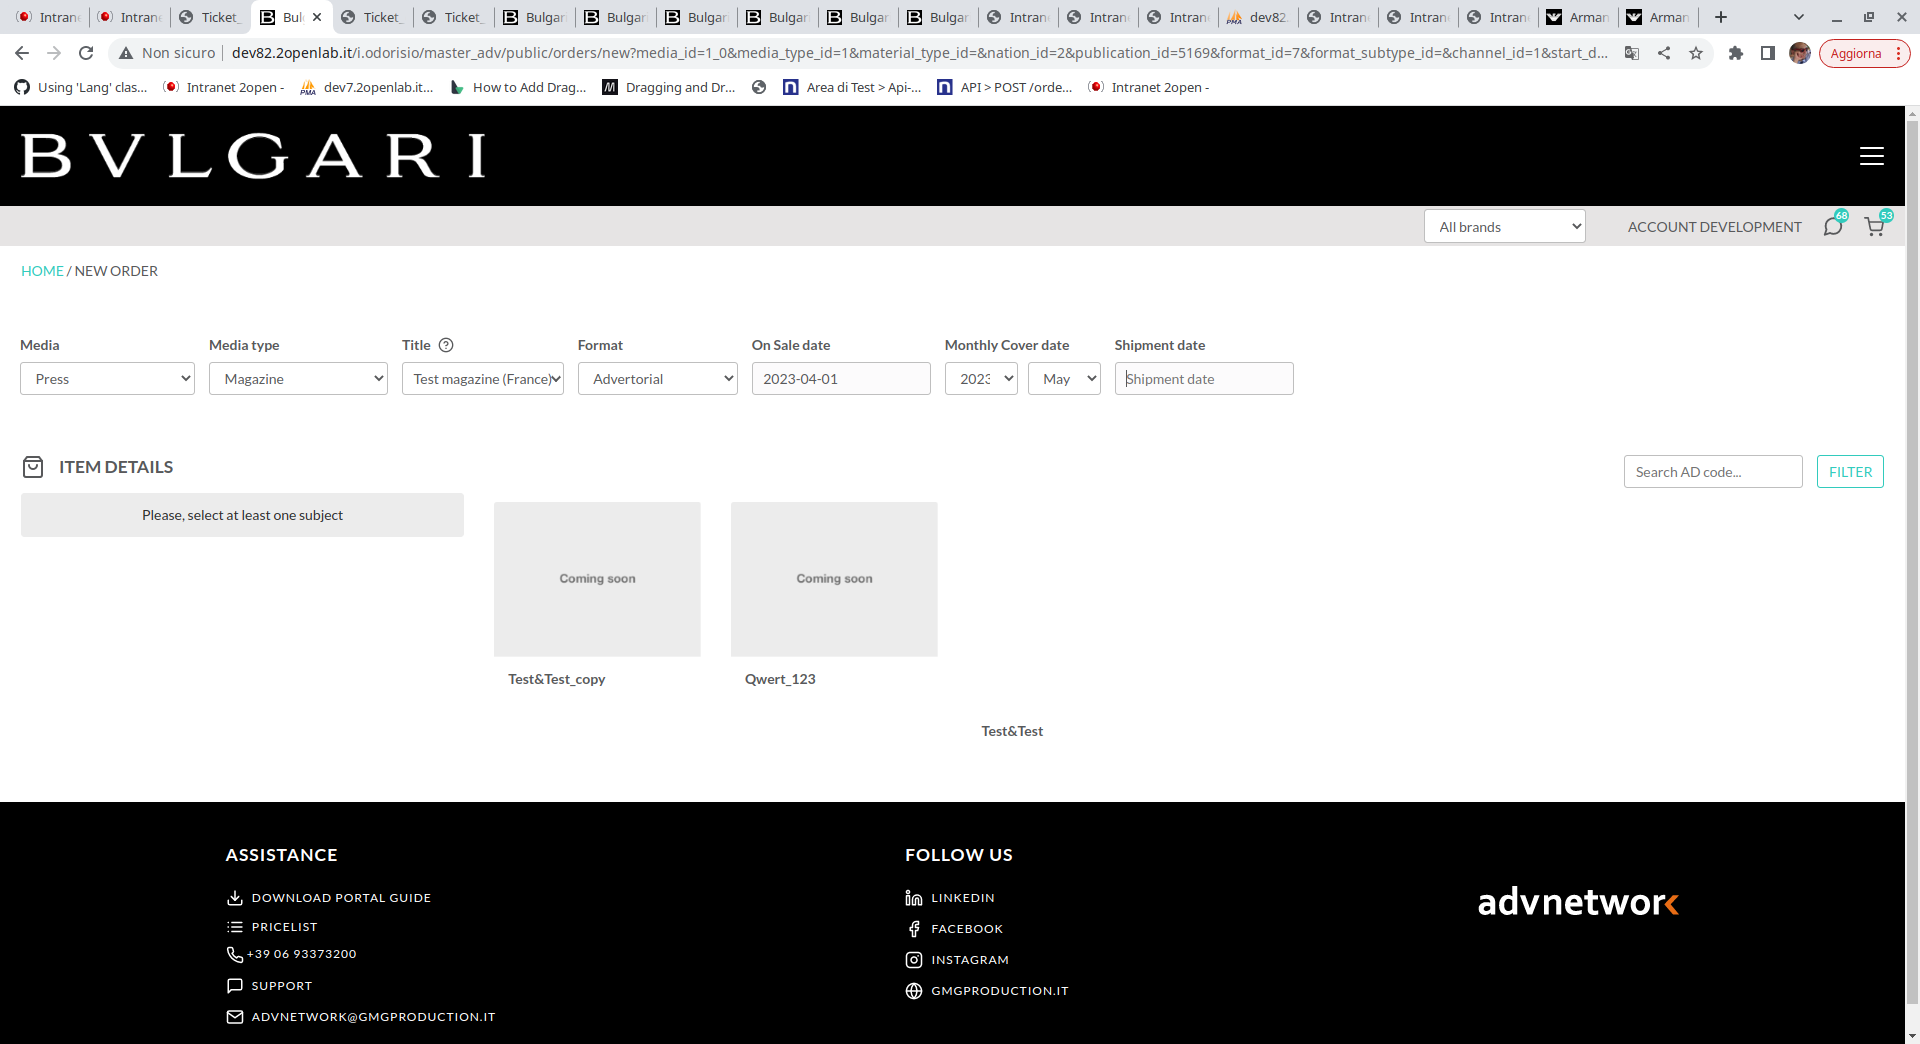Screen dimensions: 1920x1044
Task: Click the Title help question mark icon
Action: (446, 345)
